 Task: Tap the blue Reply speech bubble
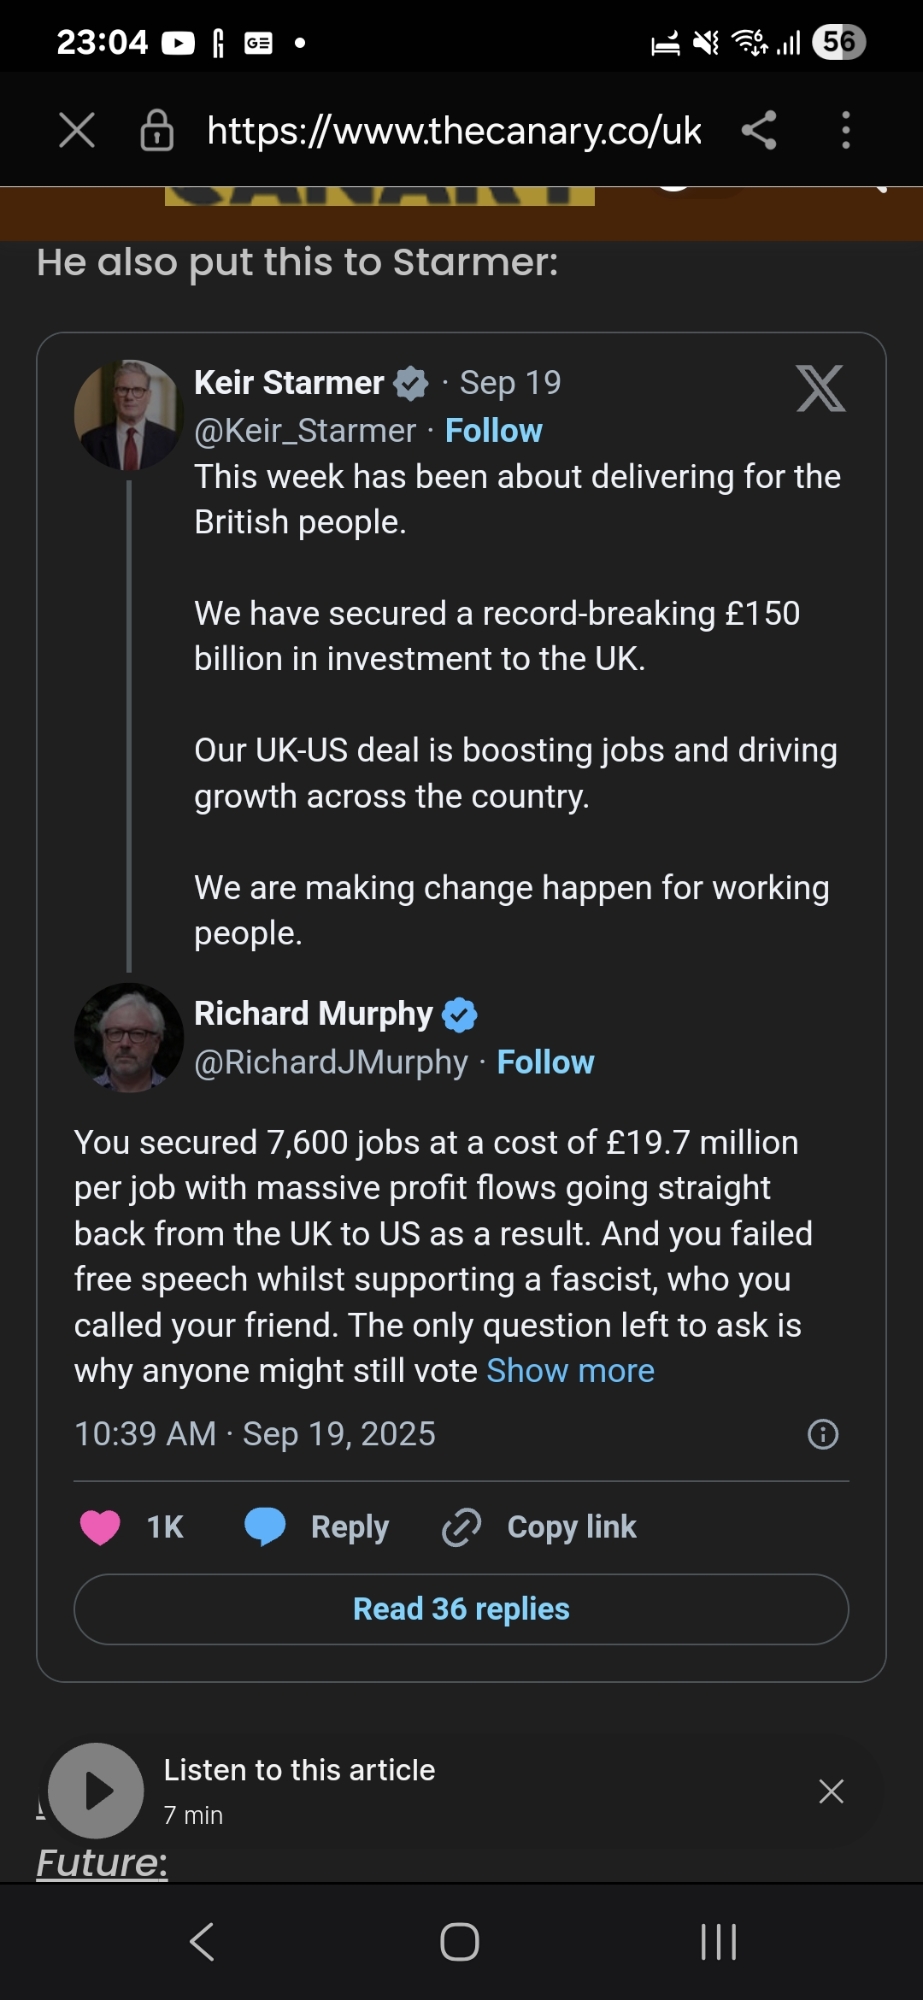[265, 1527]
